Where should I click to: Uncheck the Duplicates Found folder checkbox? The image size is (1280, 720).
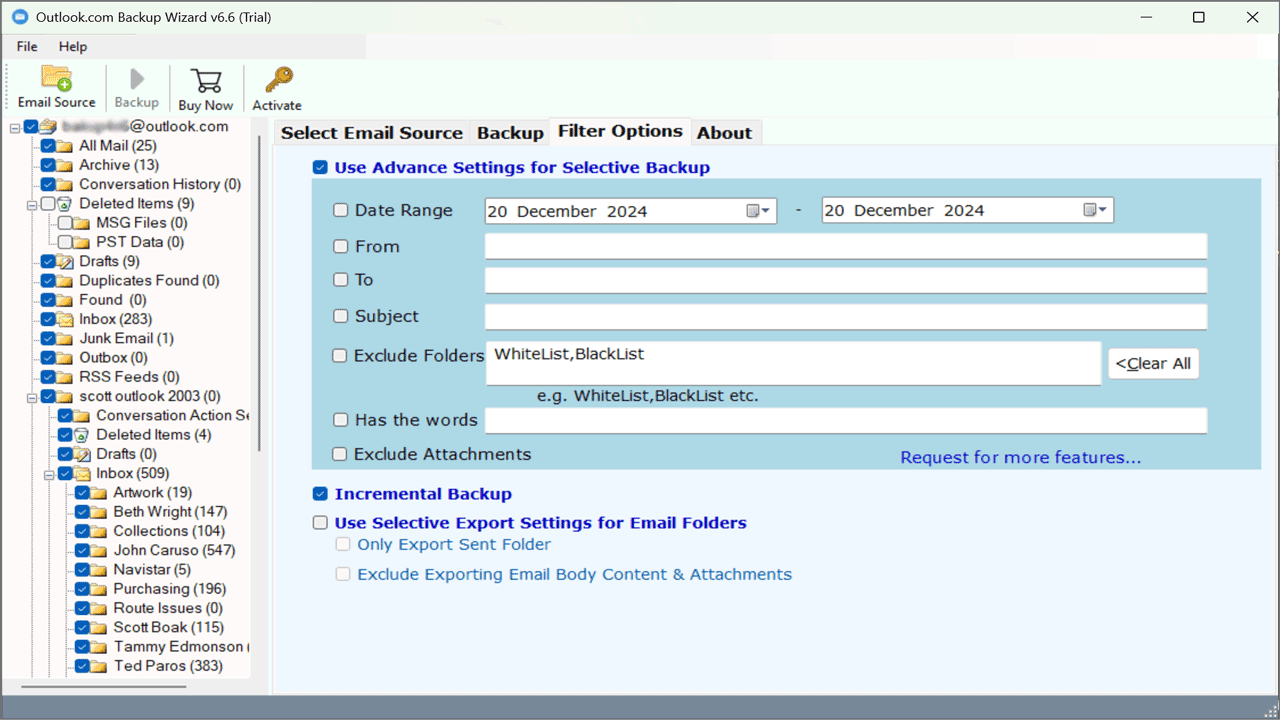[x=48, y=281]
